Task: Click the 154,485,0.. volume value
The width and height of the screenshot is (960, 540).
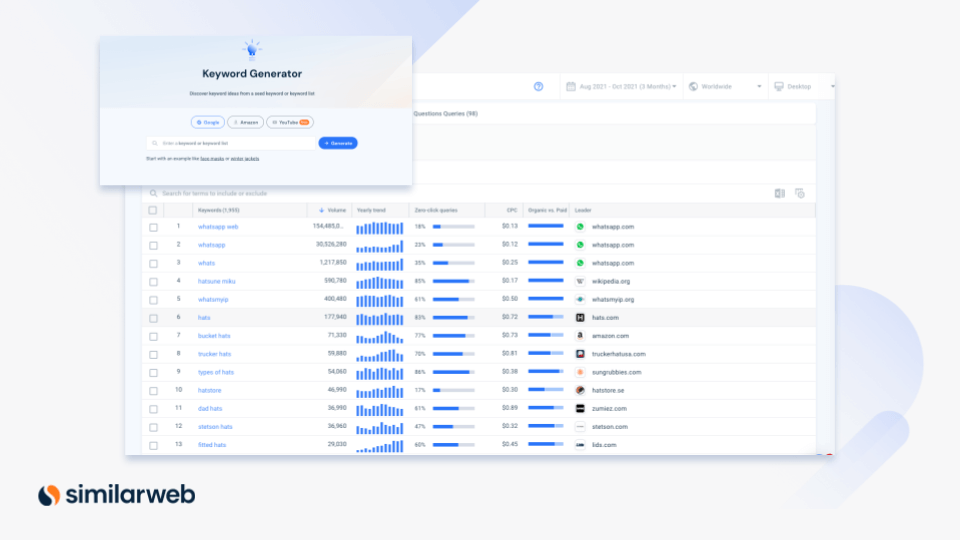Action: pyautogui.click(x=327, y=226)
